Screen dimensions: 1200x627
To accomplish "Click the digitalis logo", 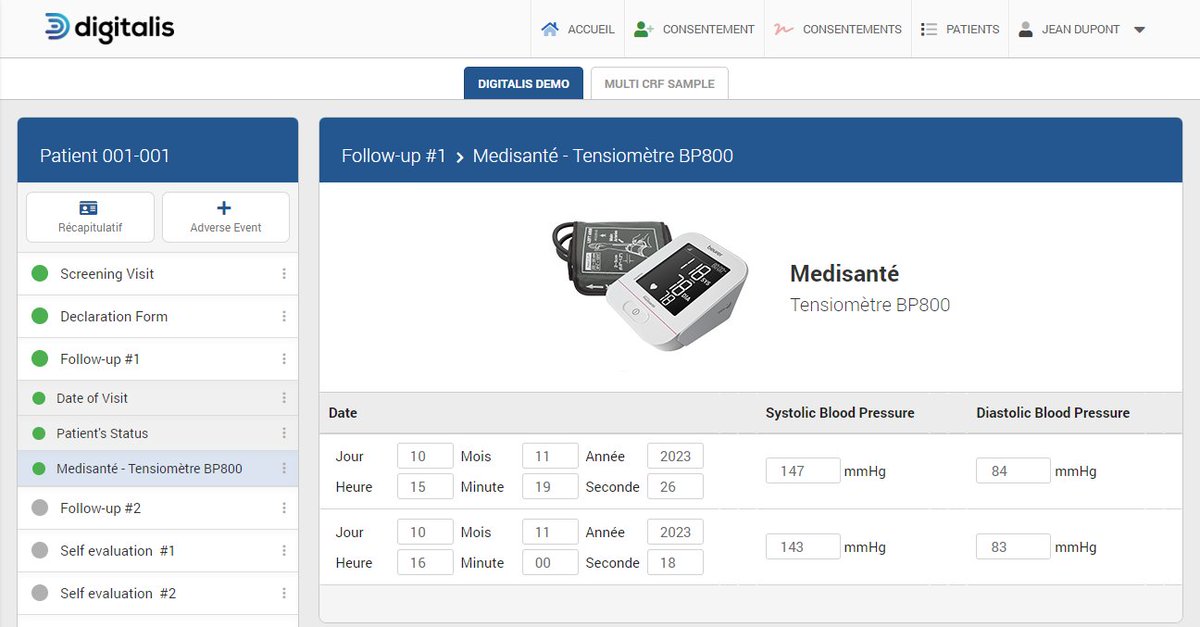I will [x=109, y=28].
